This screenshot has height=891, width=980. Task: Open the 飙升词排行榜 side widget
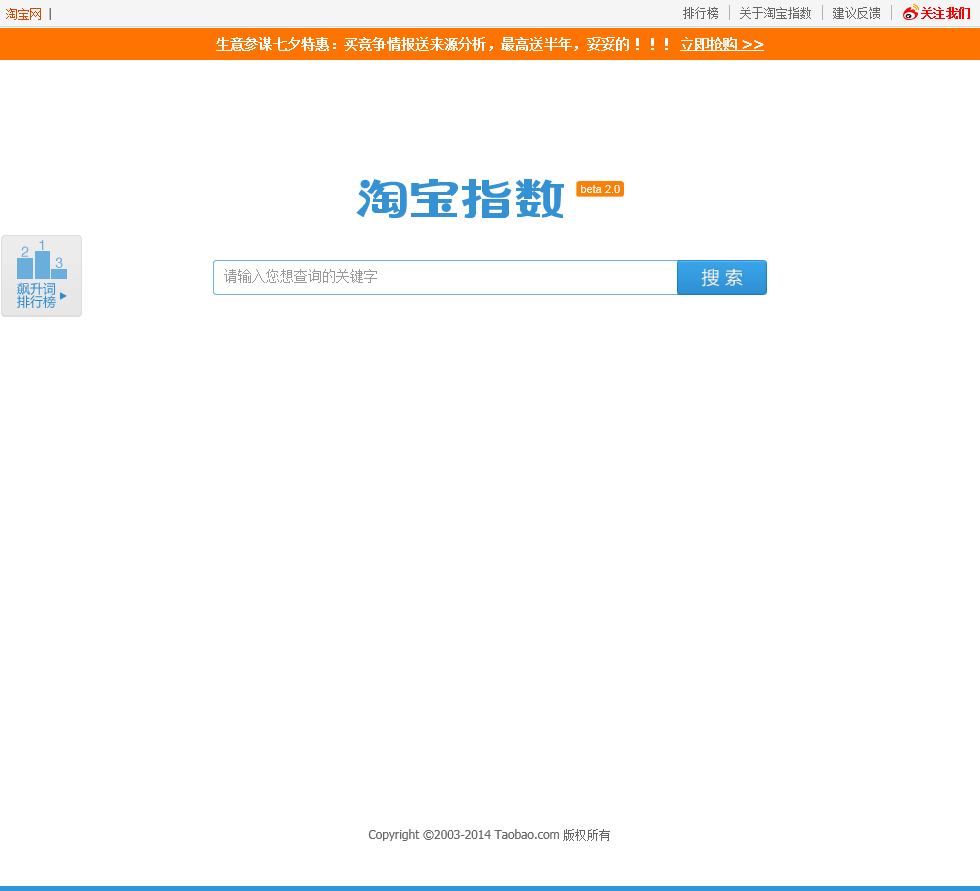41,276
